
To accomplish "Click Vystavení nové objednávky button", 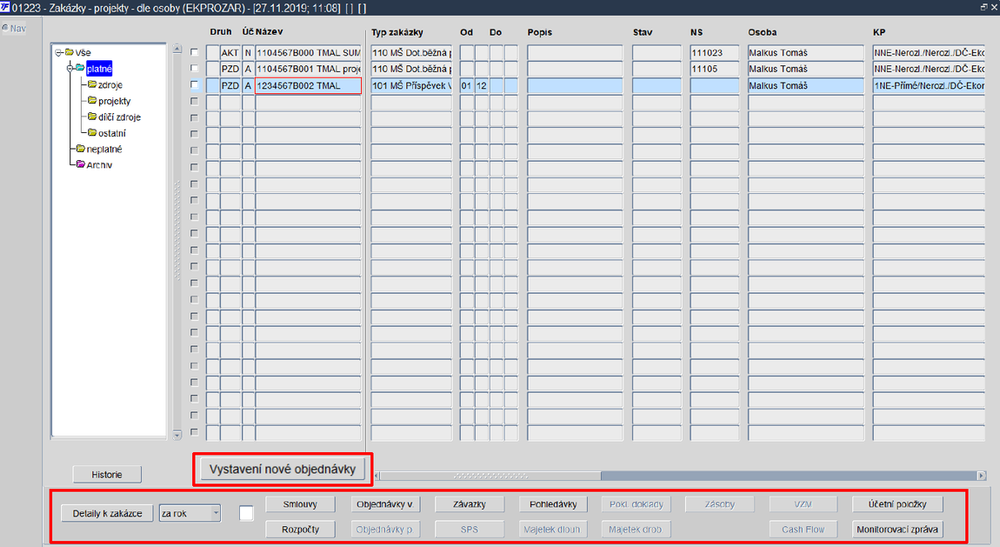I will tap(283, 469).
